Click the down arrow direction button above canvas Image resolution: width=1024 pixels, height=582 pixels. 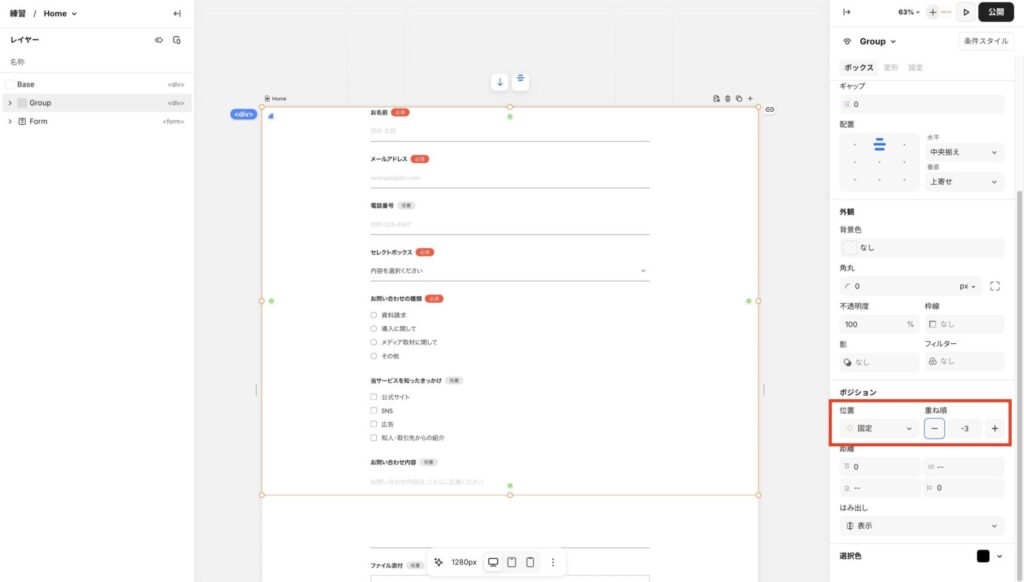[x=500, y=82]
